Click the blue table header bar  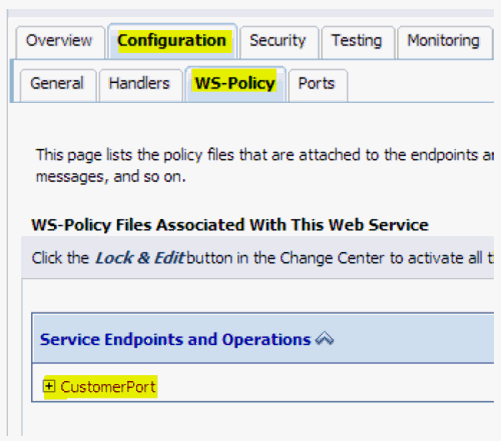click(x=263, y=338)
